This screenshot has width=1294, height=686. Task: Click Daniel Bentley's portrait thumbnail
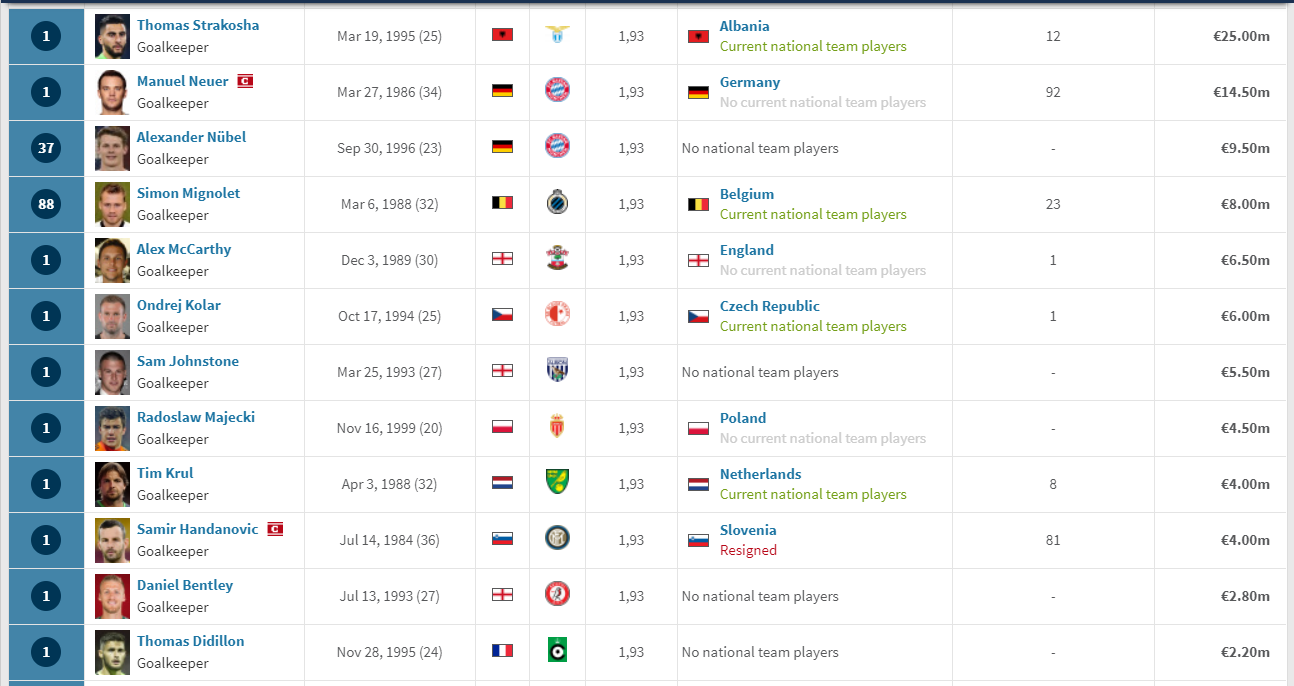[x=112, y=596]
